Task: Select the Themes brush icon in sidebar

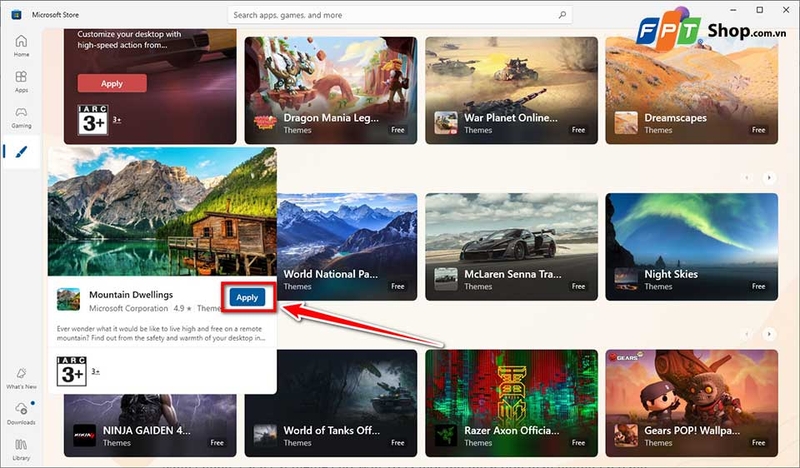Action: tap(21, 152)
